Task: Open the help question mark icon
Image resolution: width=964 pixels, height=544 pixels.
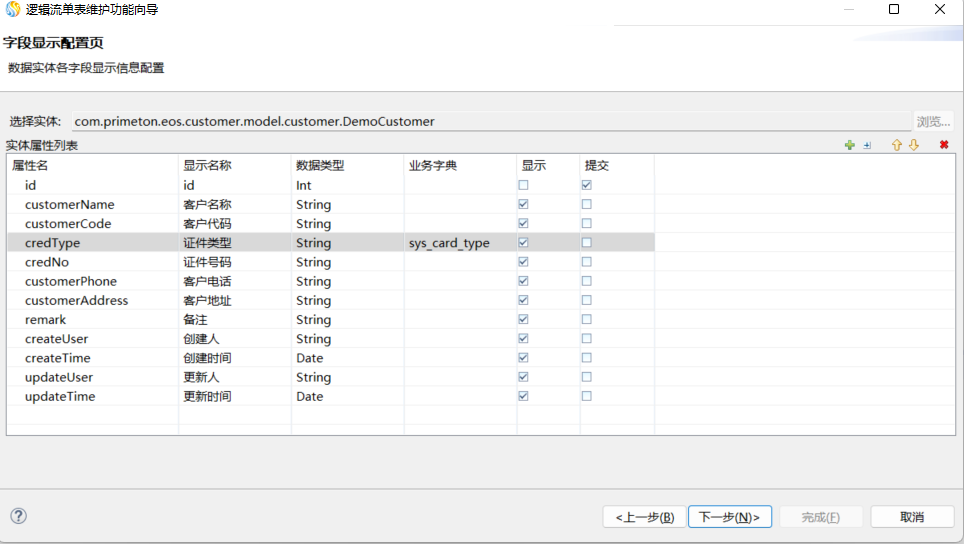Action: click(x=18, y=516)
